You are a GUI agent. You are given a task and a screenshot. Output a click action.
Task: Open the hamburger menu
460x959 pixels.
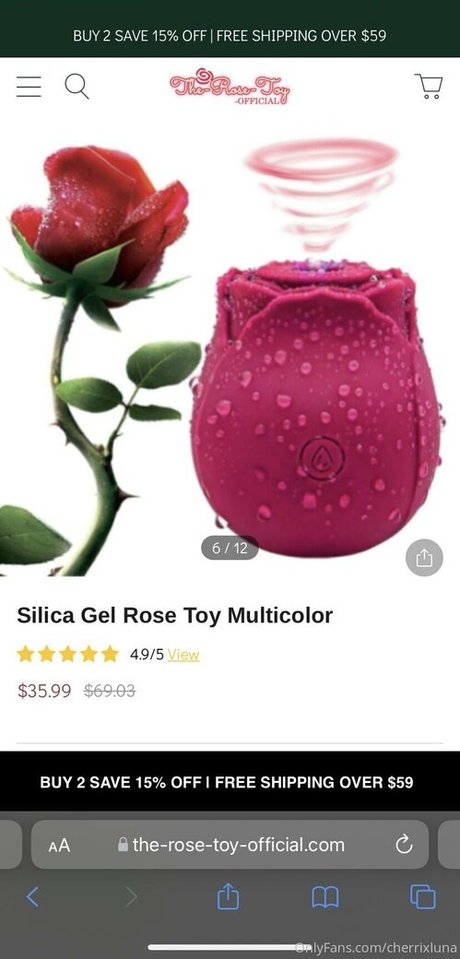pos(29,86)
